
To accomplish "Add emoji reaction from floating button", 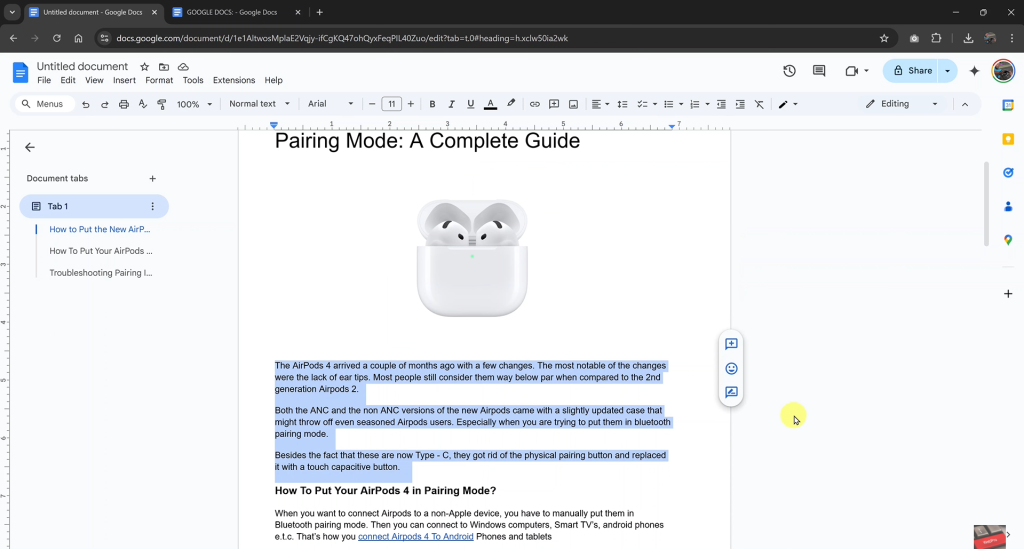I will coord(731,369).
